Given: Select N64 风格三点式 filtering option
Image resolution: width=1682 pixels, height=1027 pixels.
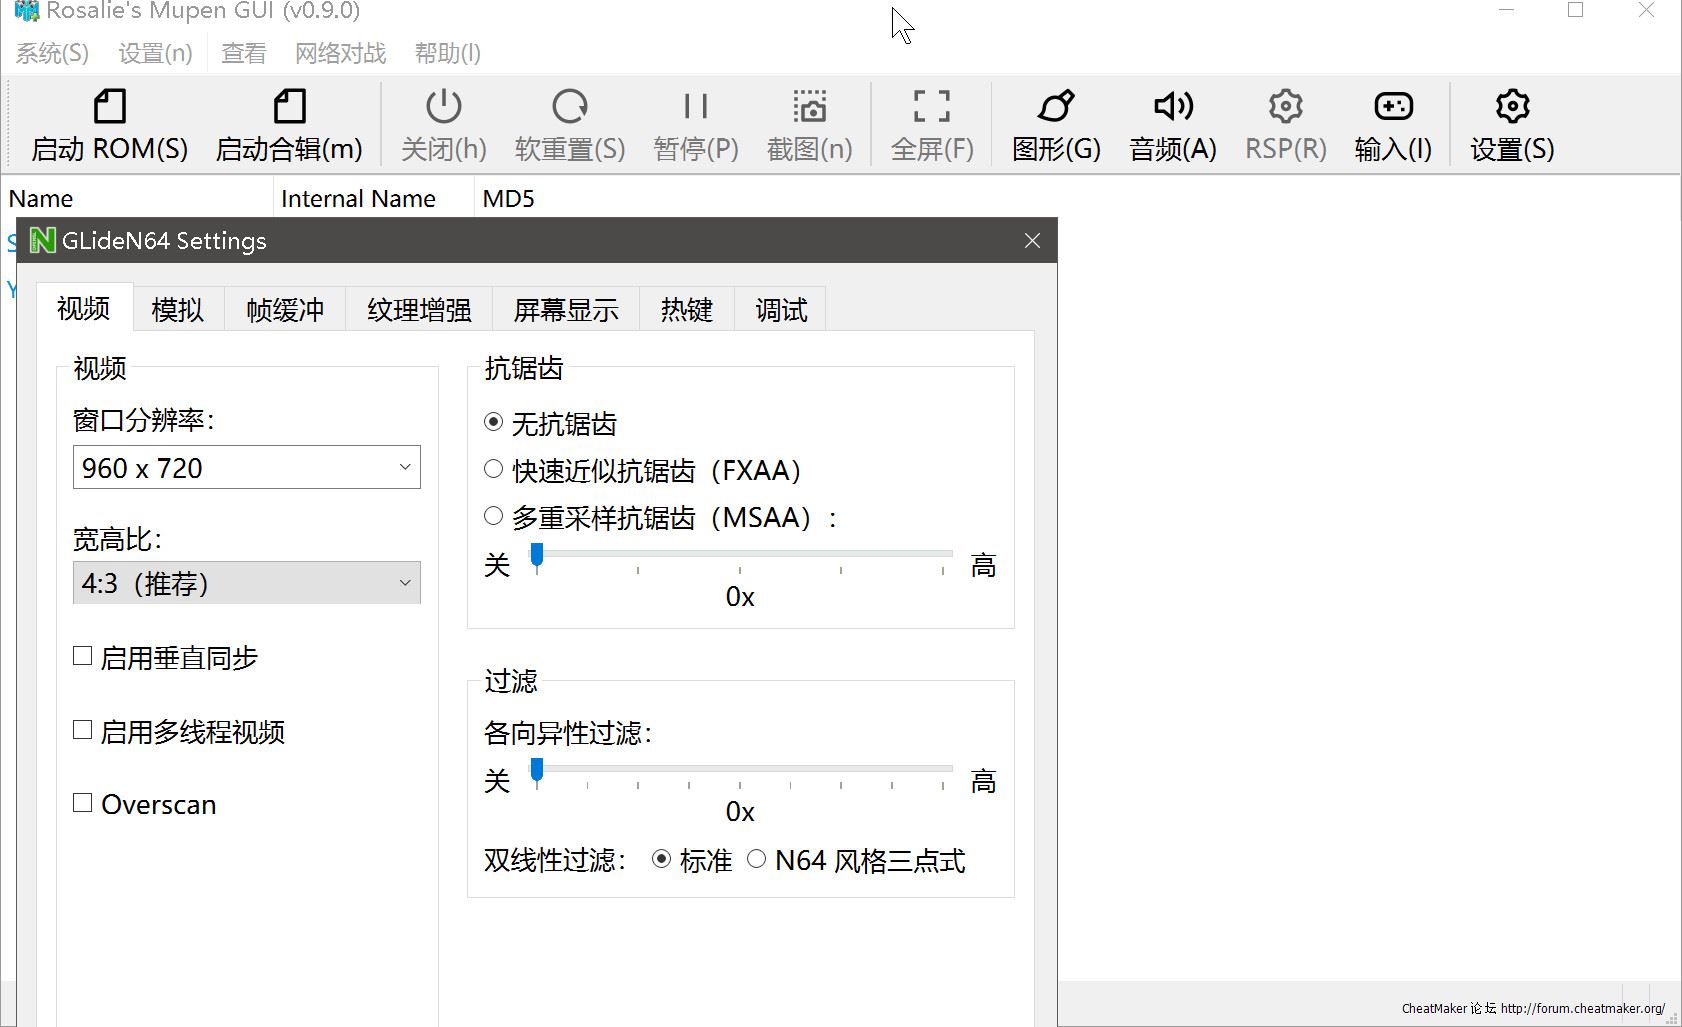Looking at the screenshot, I should pos(757,859).
